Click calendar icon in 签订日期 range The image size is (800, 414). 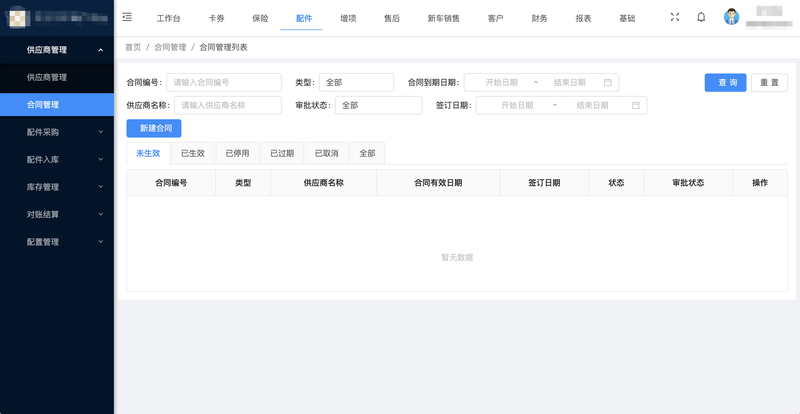(635, 105)
